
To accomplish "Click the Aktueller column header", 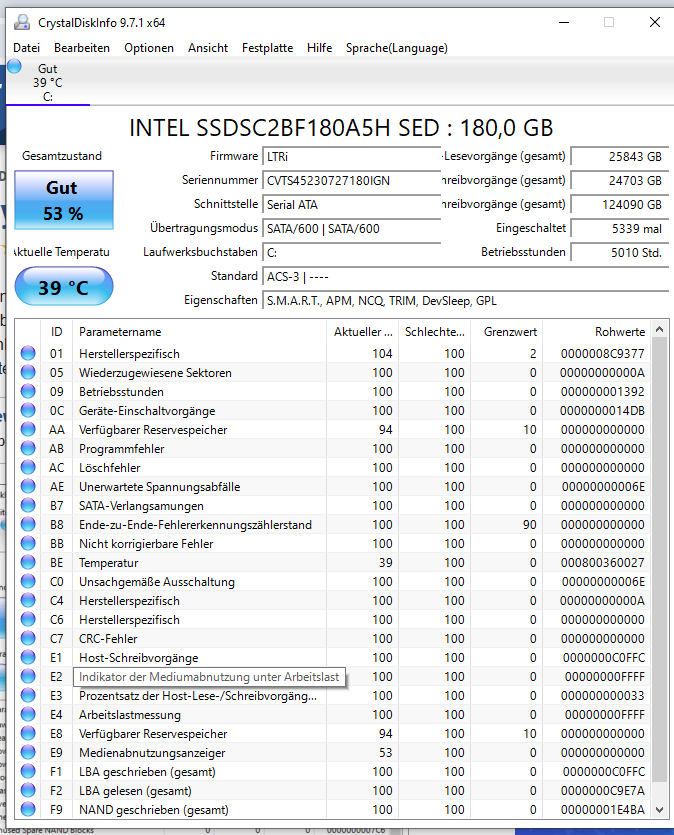I will pos(363,332).
